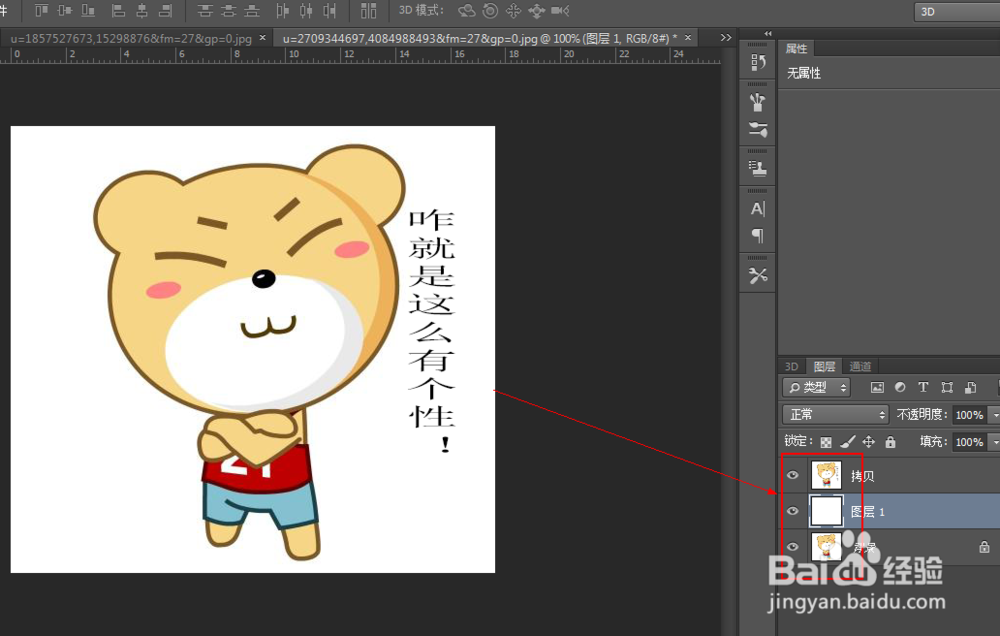The image size is (1000, 636).
Task: Select the 3D slide mode icon
Action: 536,11
